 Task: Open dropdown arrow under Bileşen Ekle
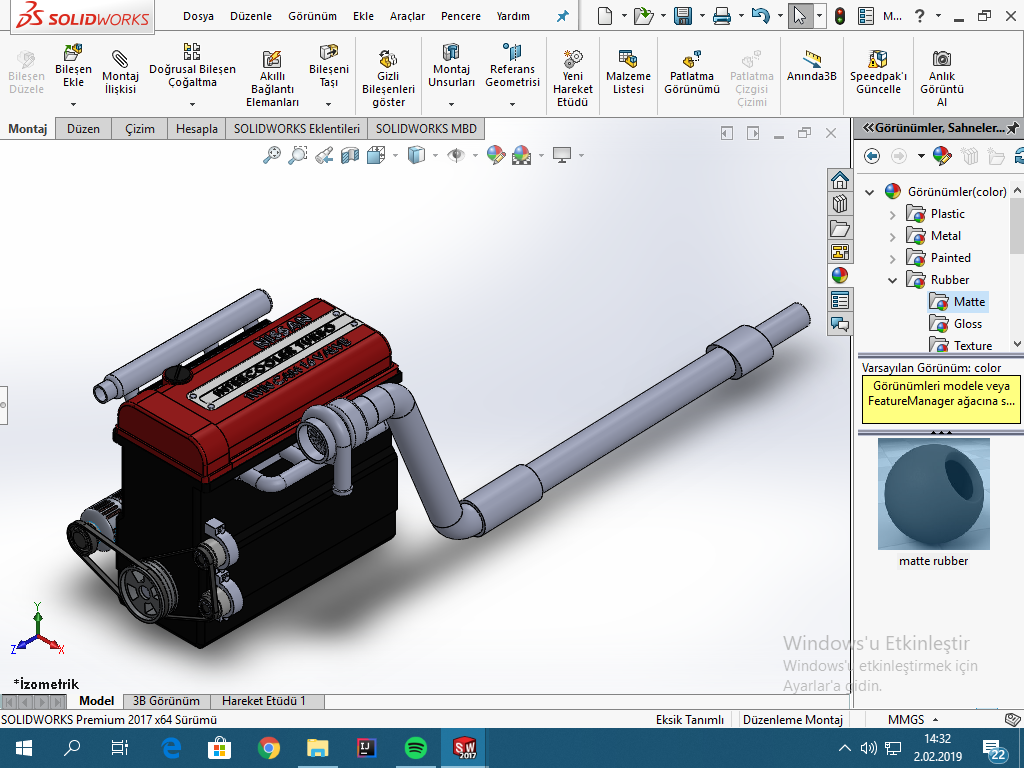click(x=73, y=104)
